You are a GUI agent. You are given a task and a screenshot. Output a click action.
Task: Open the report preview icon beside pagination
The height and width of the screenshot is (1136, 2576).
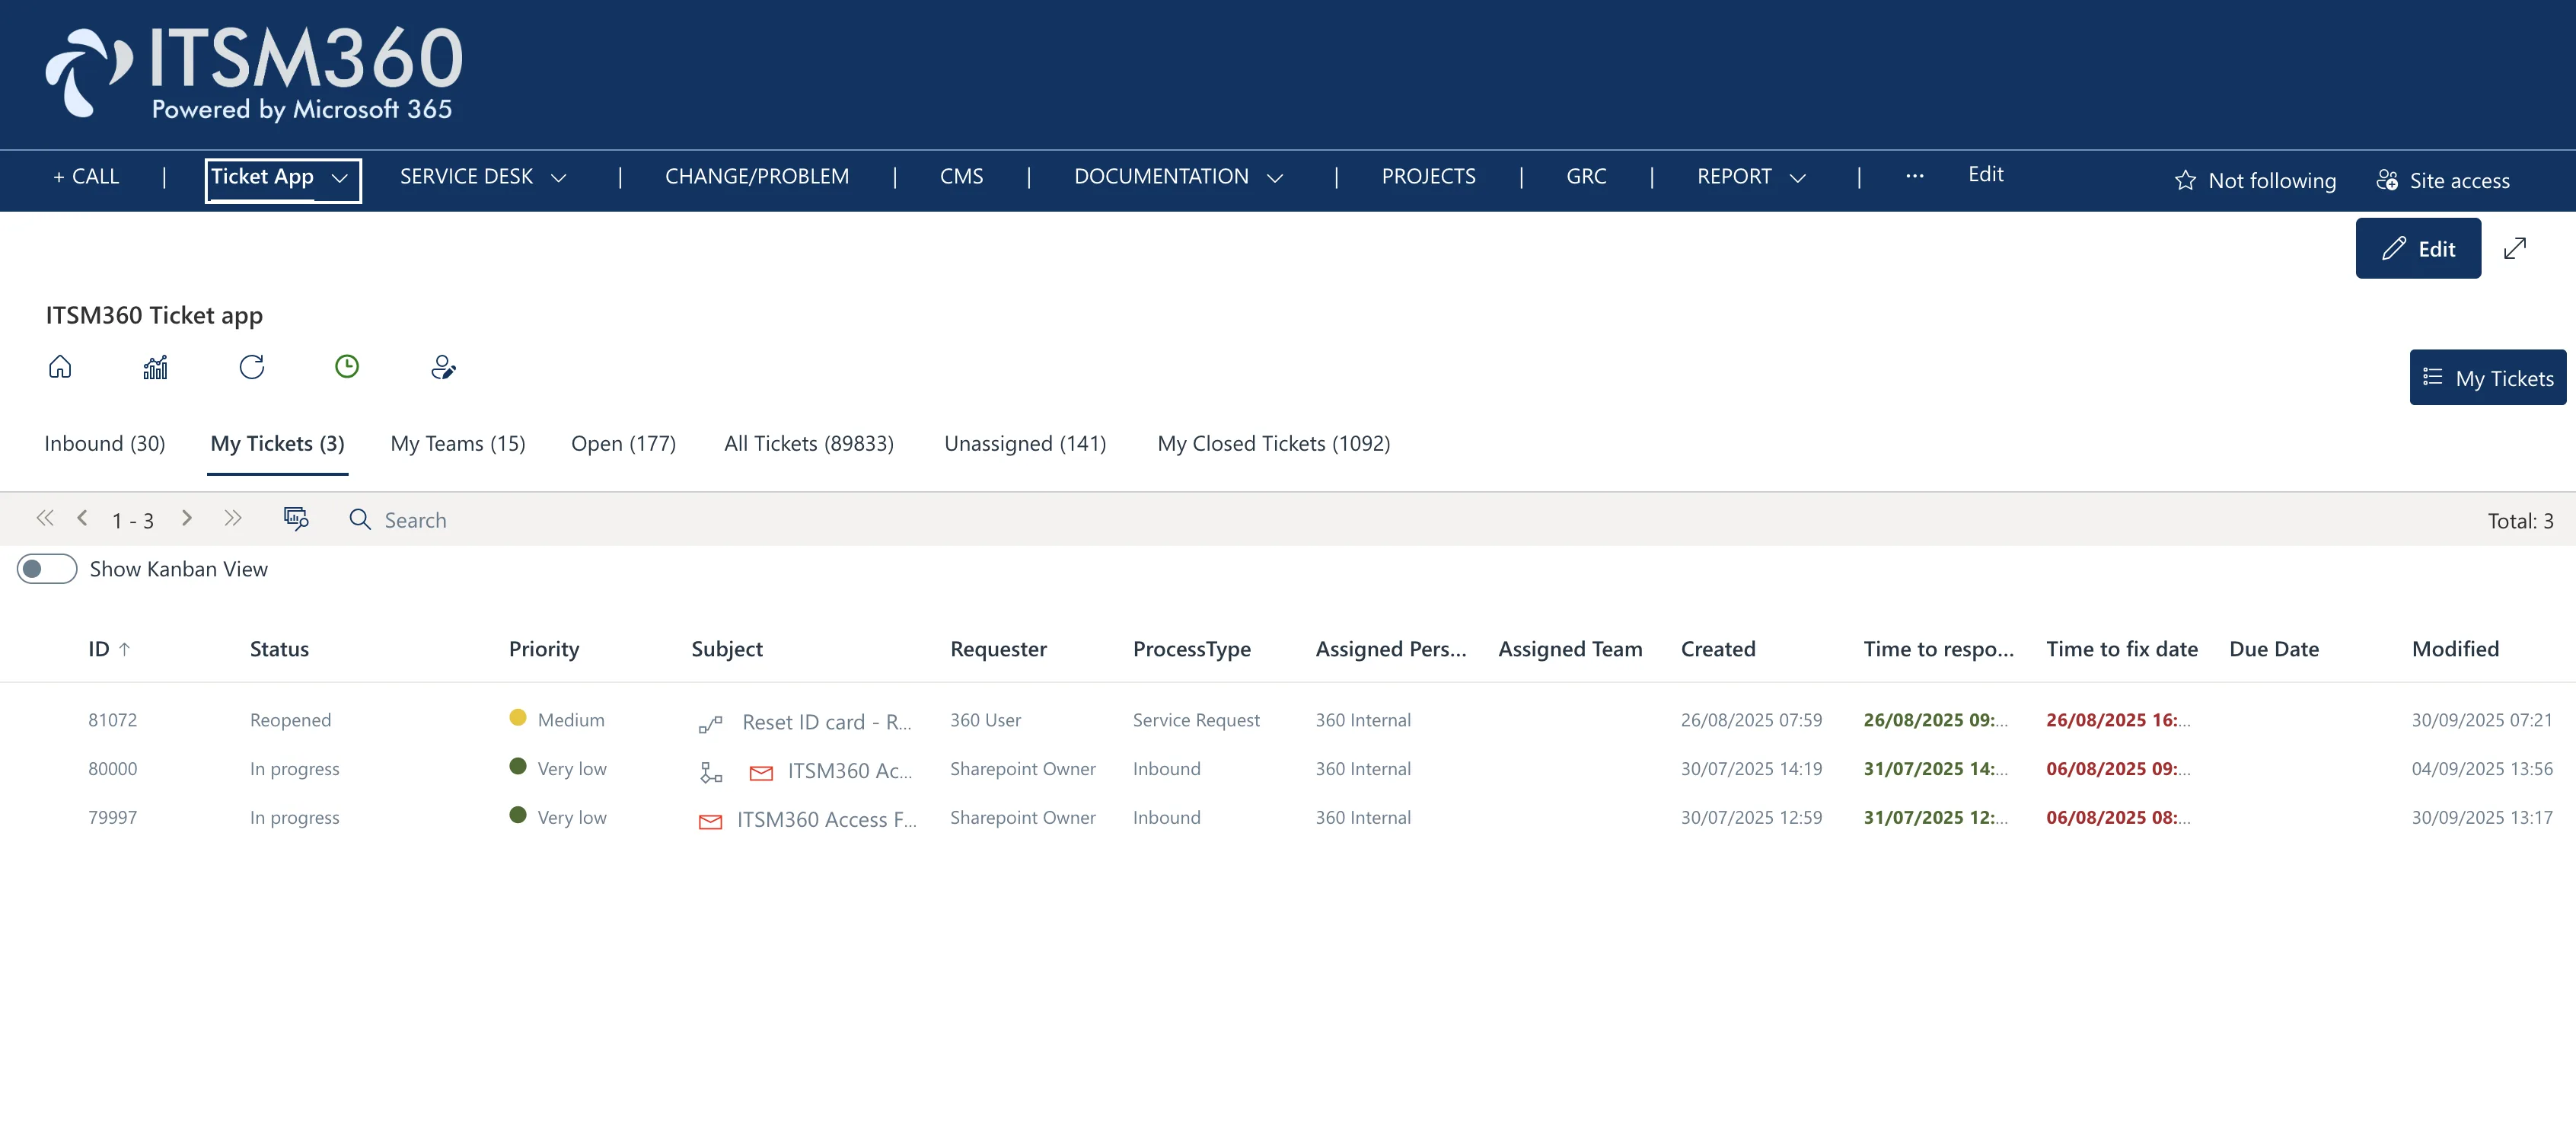tap(296, 519)
